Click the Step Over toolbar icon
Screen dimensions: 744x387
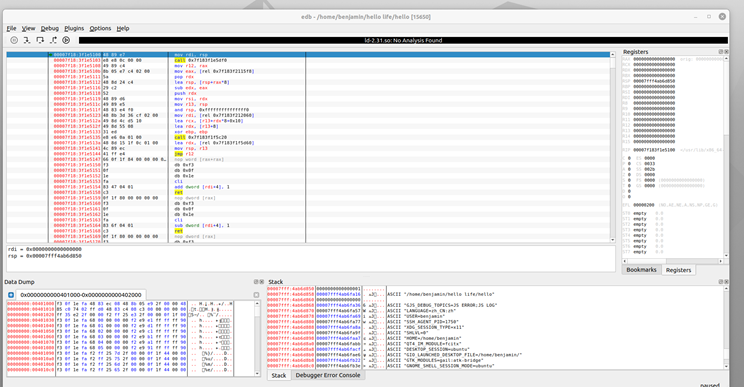[x=40, y=40]
